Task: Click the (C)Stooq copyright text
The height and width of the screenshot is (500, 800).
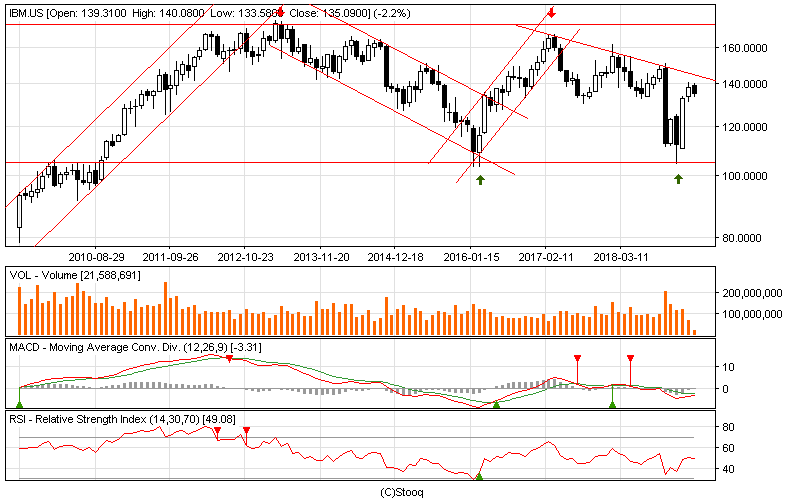Action: [x=402, y=492]
